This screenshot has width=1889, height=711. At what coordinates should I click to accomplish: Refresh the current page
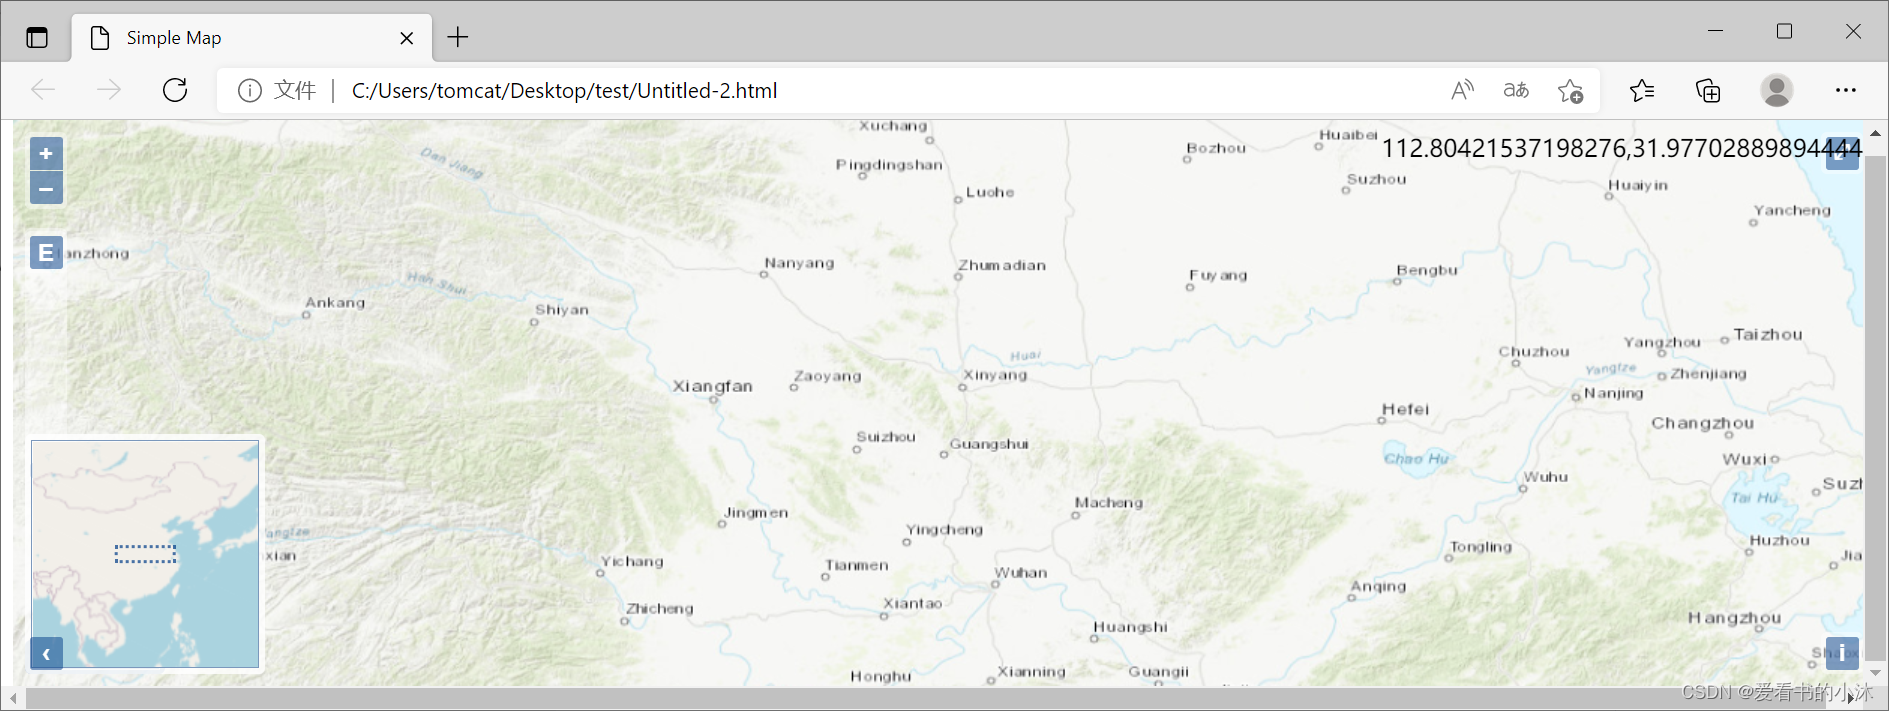[175, 91]
